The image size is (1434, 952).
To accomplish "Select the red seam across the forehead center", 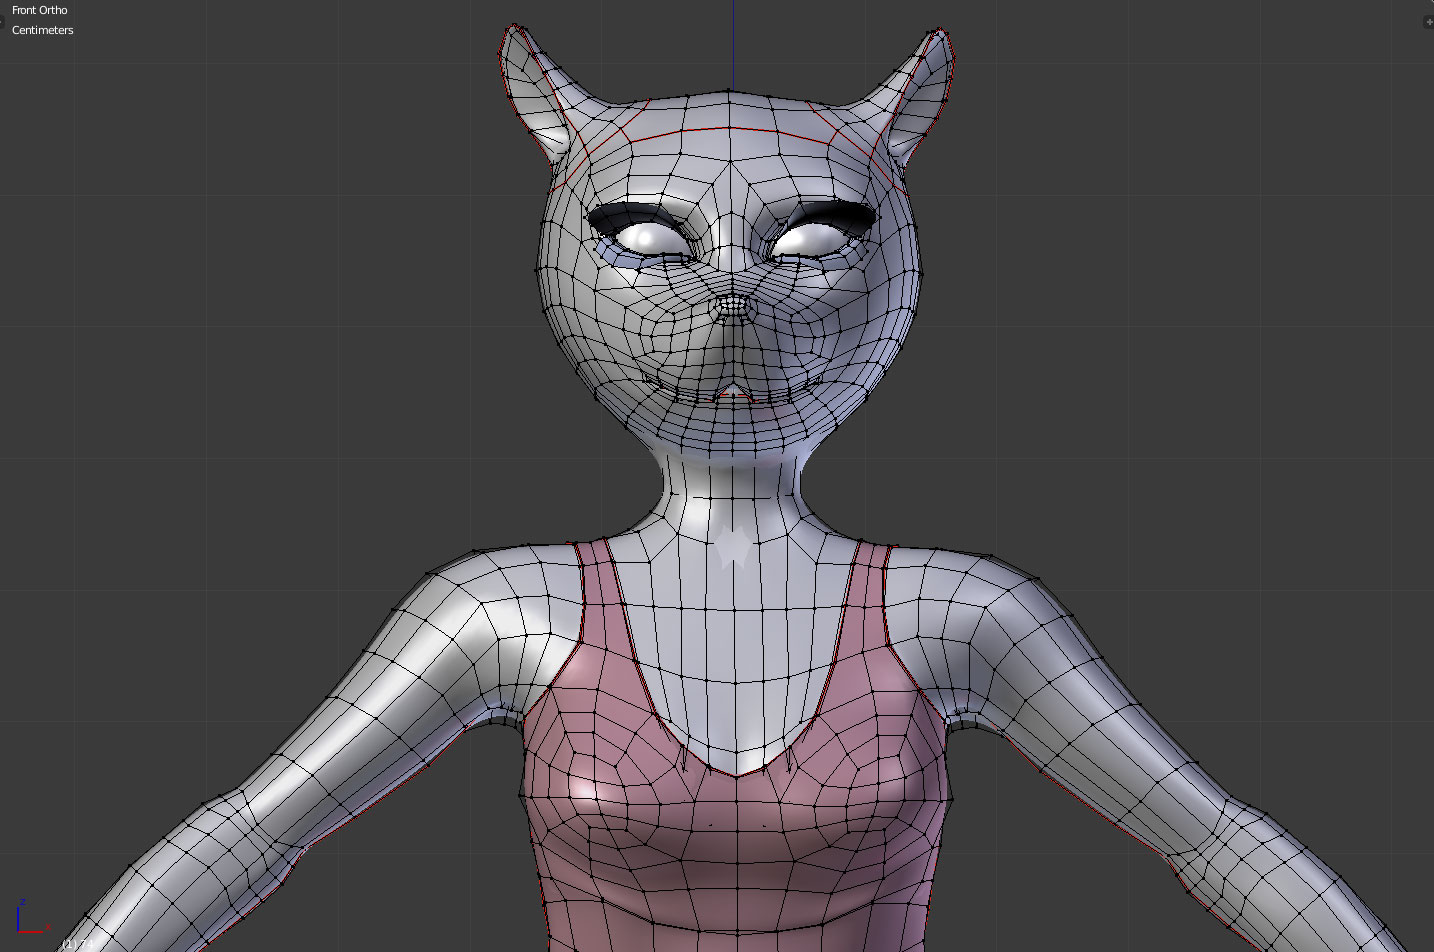I will 730,129.
